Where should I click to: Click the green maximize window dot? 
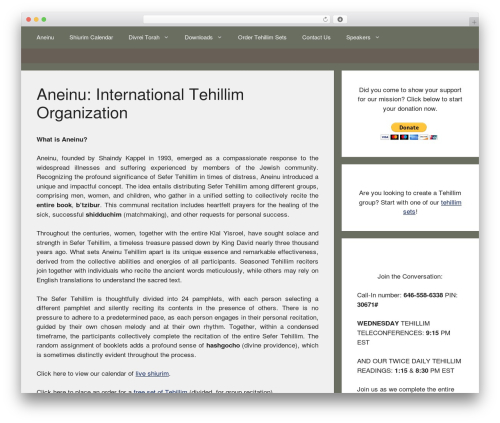point(44,19)
